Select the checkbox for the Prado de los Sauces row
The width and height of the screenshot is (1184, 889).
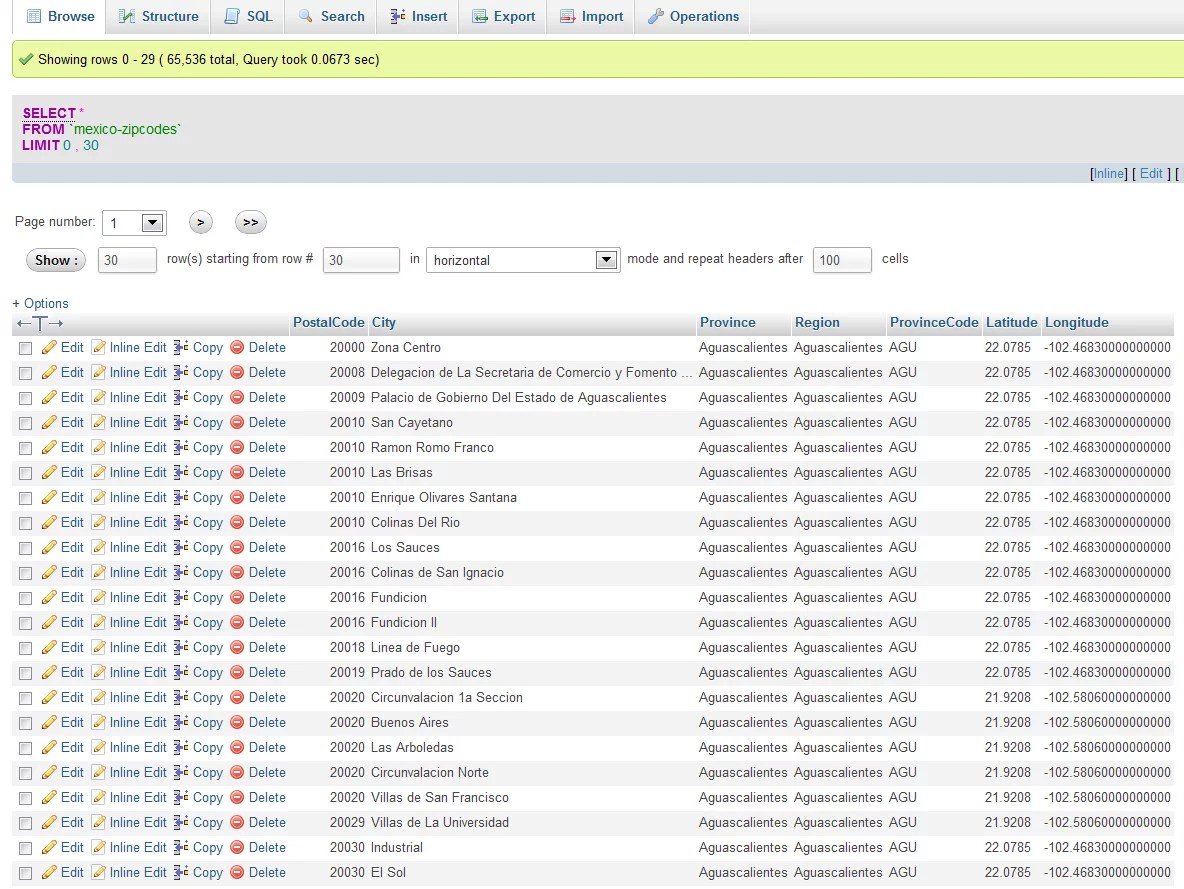click(25, 672)
